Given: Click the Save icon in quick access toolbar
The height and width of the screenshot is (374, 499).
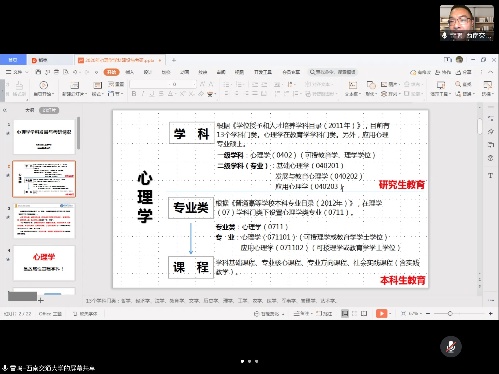Looking at the screenshot, I should click(38, 72).
